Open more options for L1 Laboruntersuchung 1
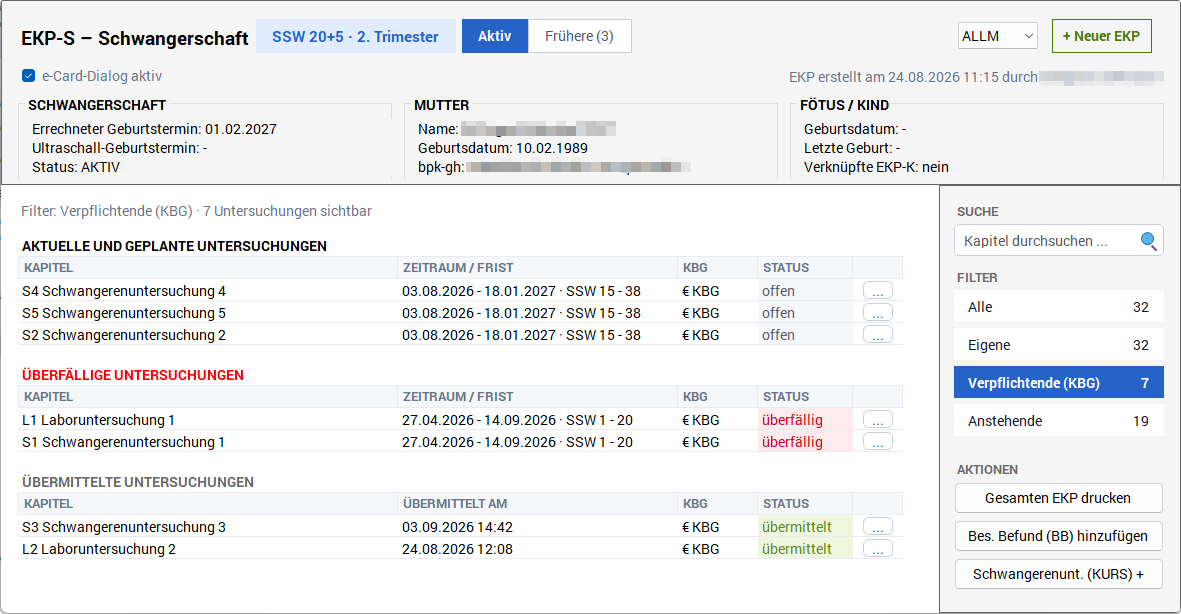1181x614 pixels. click(x=877, y=420)
